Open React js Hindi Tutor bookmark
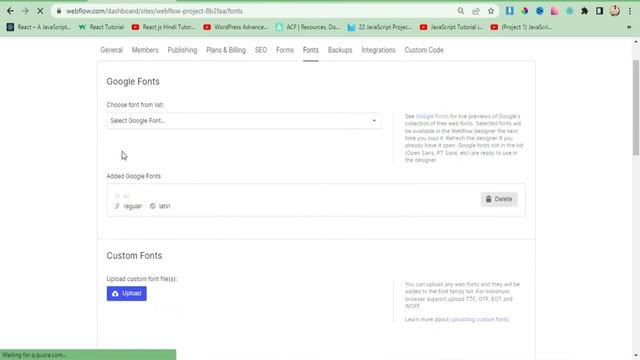Viewport: 640px width, 360px height. point(164,27)
